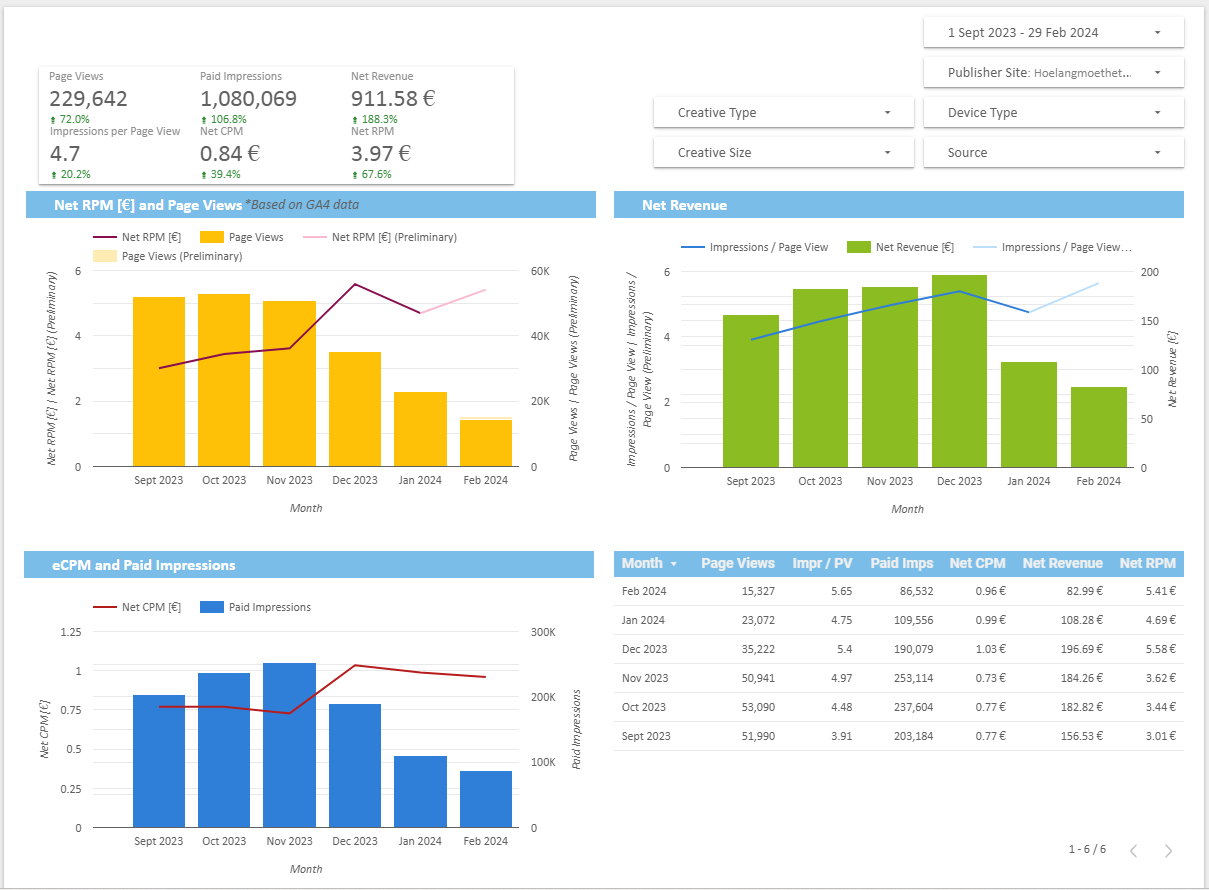Toggle Net RPM [€] (Preliminary) legend item
1209x890 pixels.
coord(380,237)
